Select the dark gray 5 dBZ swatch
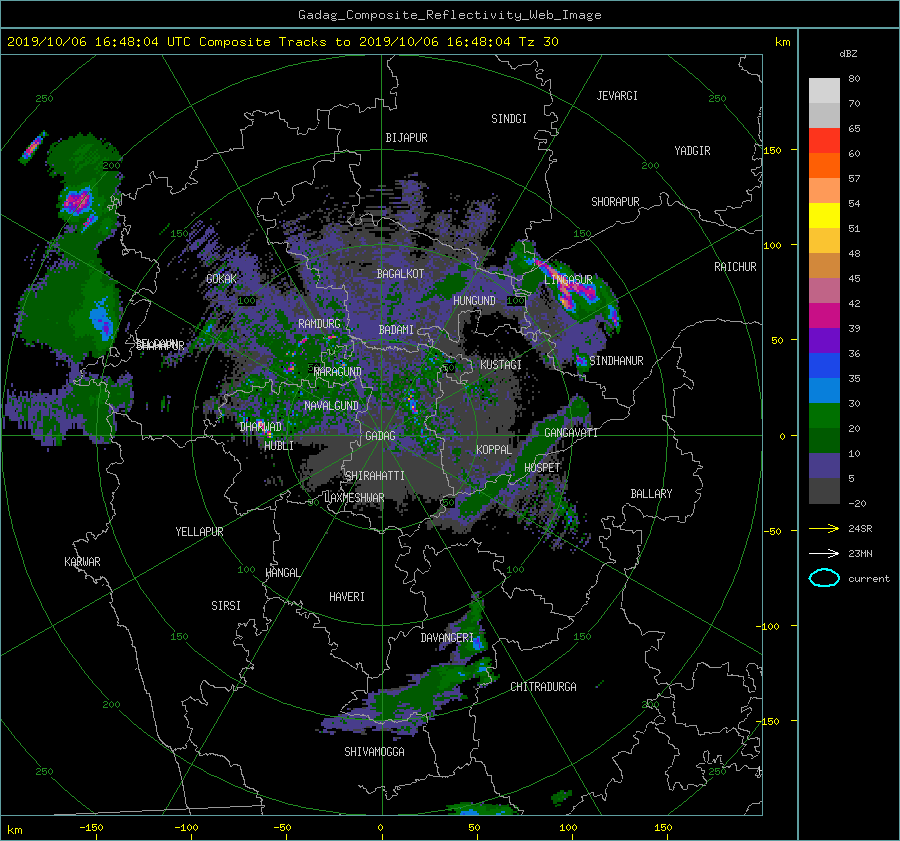This screenshot has height=841, width=900. (824, 491)
